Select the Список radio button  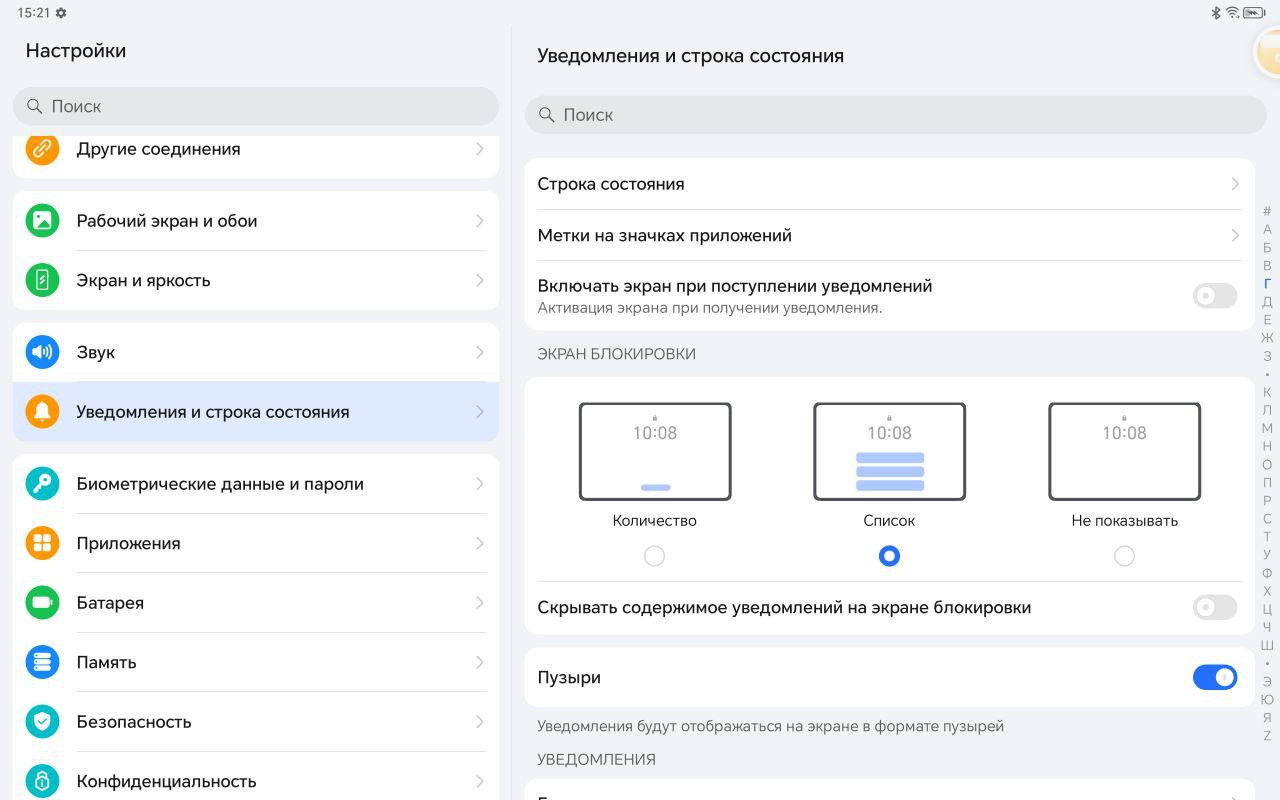click(889, 556)
